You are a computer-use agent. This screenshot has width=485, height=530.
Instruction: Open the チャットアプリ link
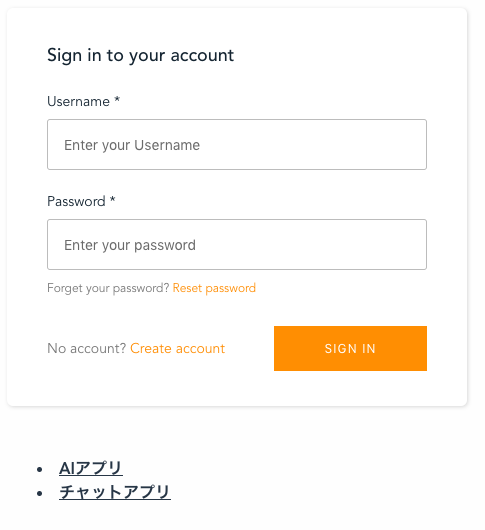point(115,492)
